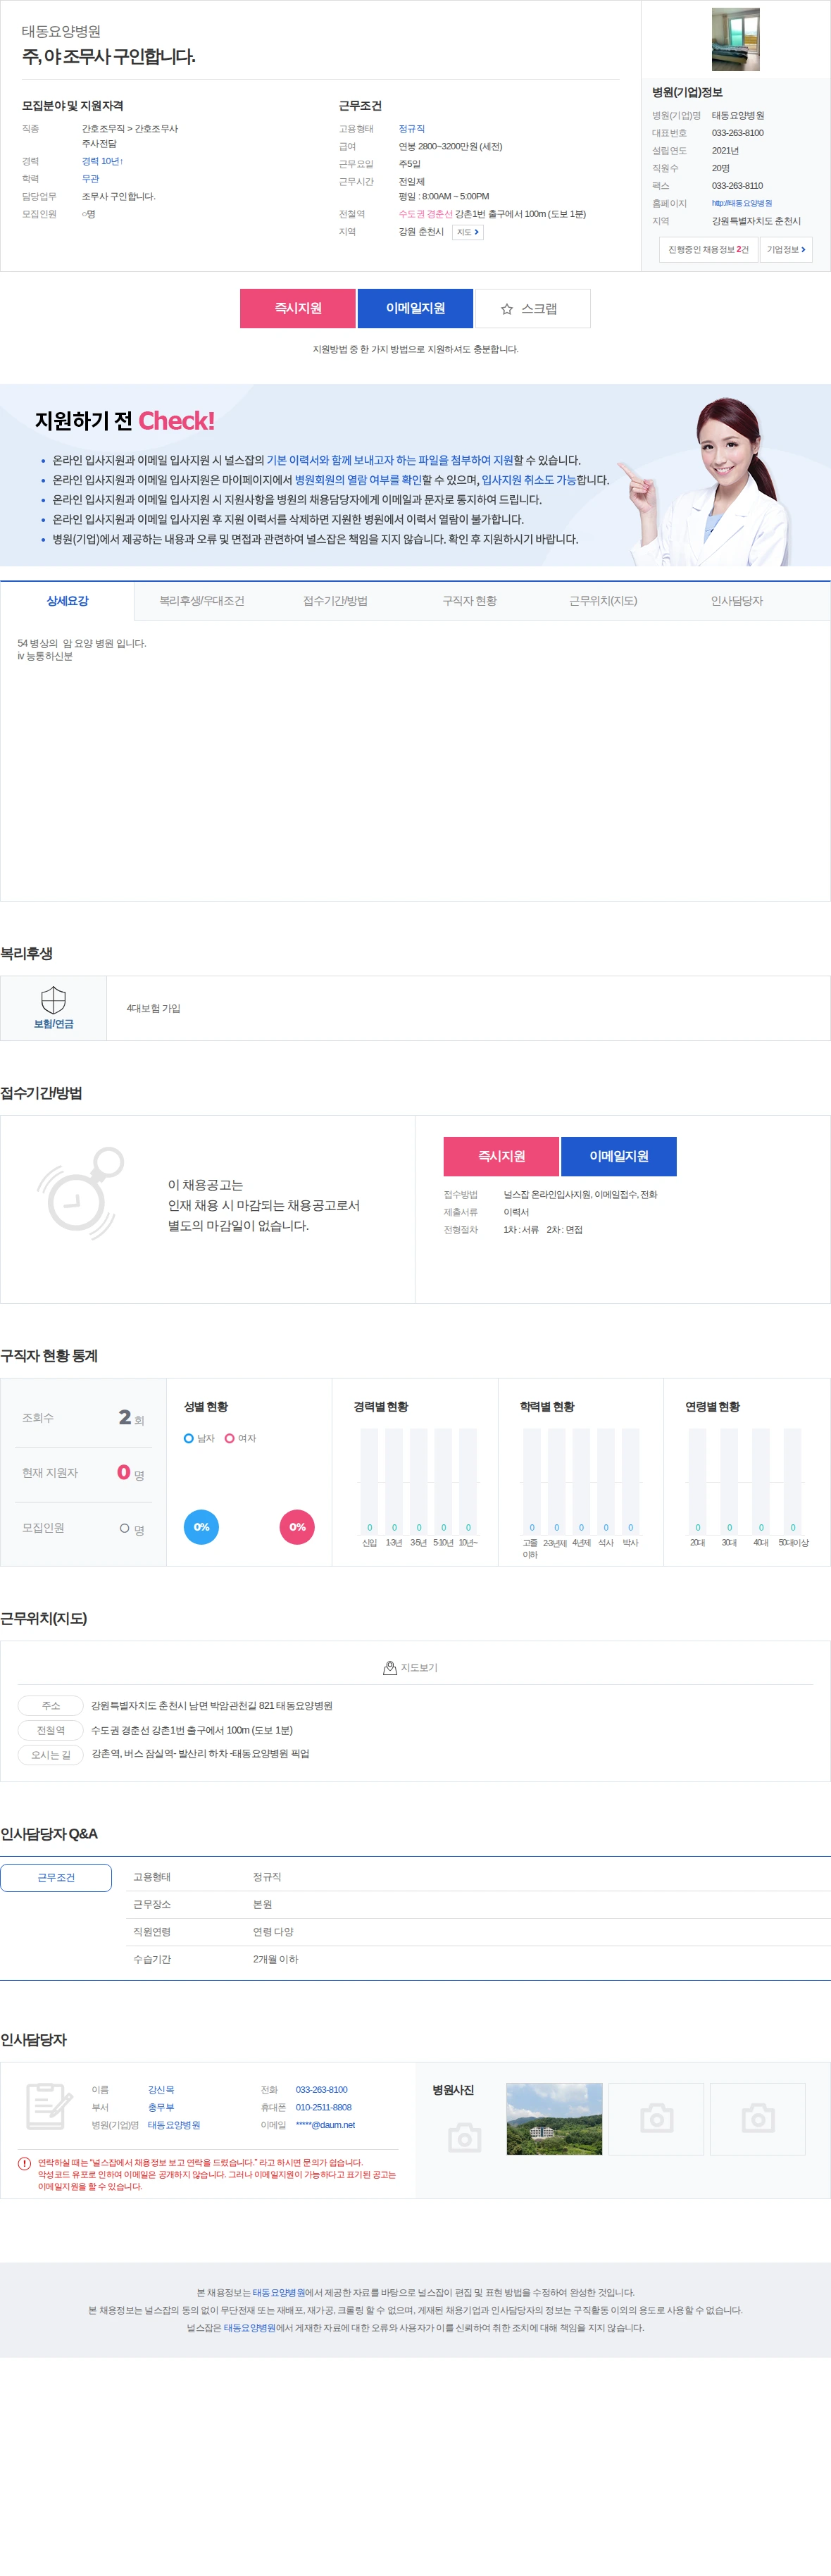Click the 여자 legend marker in 성별 현황
This screenshot has width=831, height=2576.
click(x=229, y=1438)
